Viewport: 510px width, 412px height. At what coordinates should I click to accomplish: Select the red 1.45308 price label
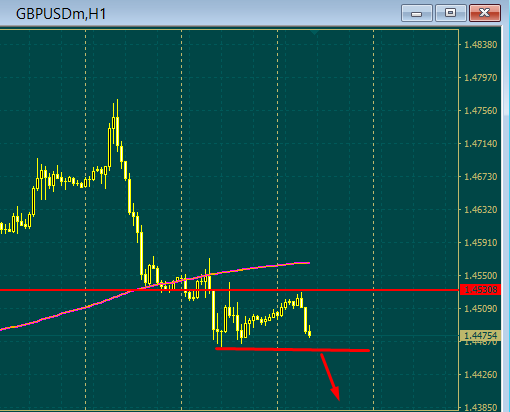click(x=480, y=290)
